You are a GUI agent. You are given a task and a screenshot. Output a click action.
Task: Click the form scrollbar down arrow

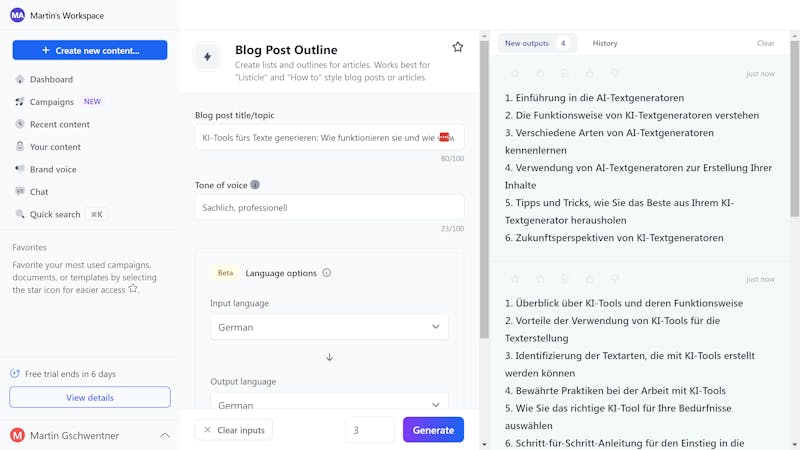pos(484,444)
